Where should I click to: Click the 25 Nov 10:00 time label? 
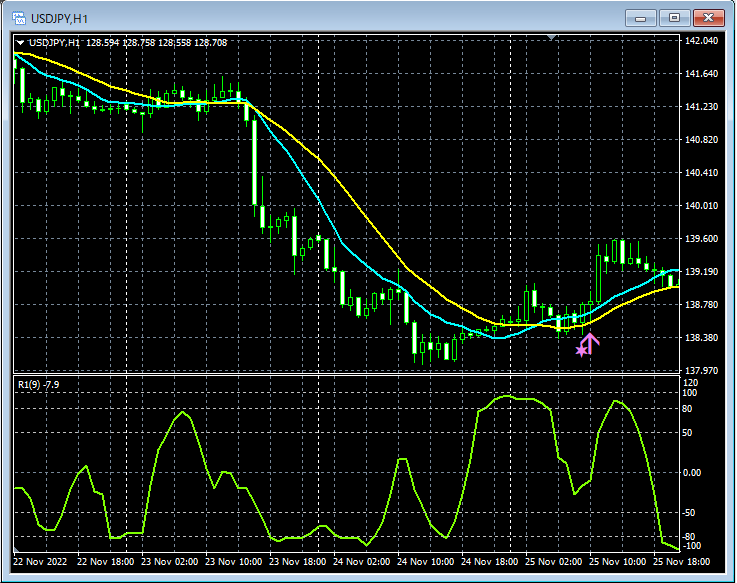(x=617, y=562)
